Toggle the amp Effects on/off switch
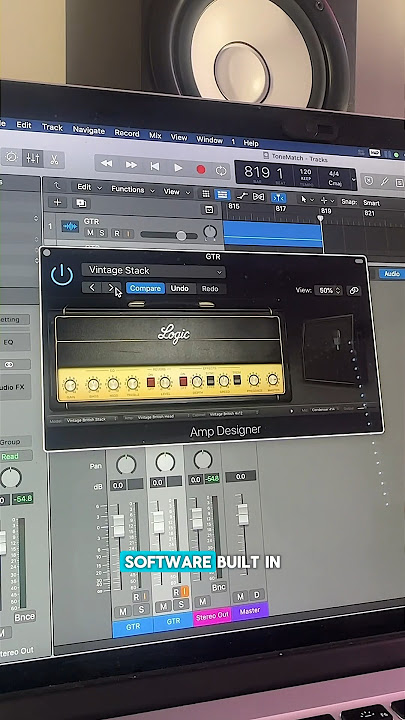This screenshot has width=405, height=720. 183,382
